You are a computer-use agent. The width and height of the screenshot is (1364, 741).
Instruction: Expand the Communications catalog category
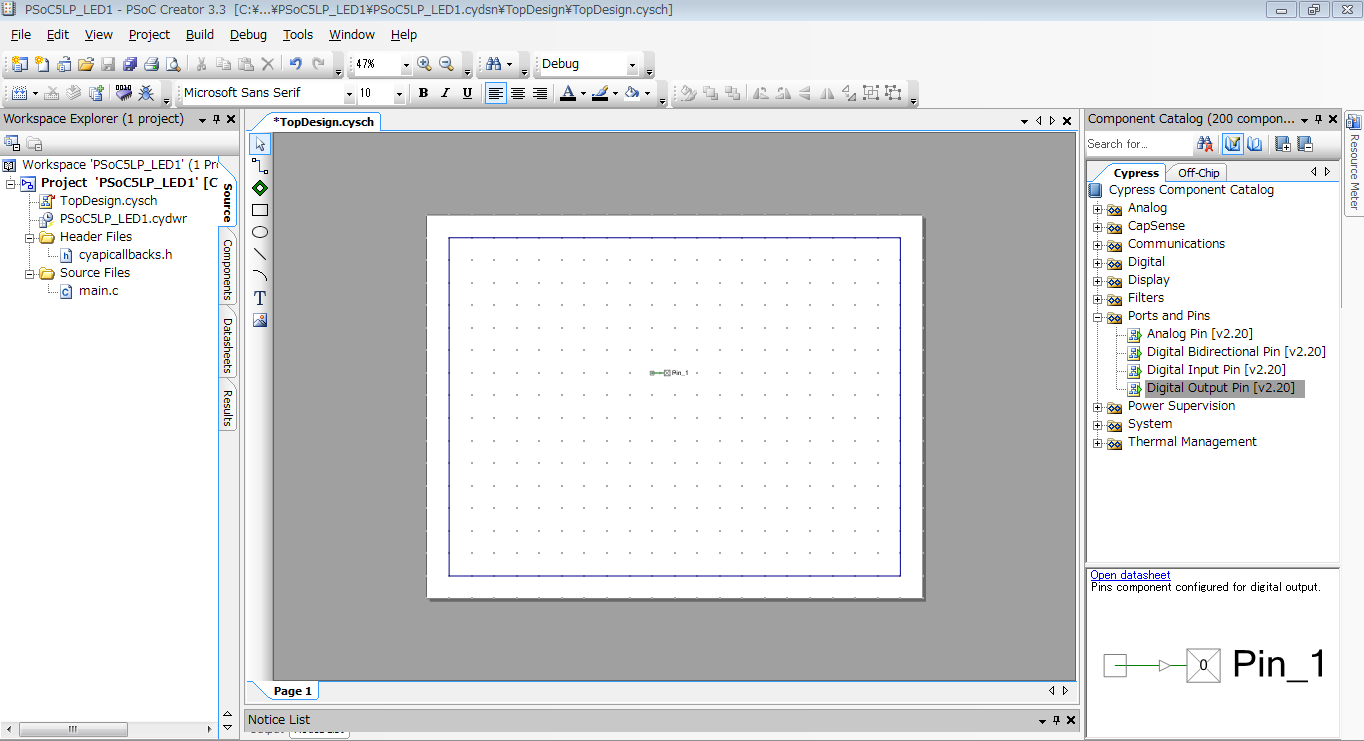[1097, 245]
